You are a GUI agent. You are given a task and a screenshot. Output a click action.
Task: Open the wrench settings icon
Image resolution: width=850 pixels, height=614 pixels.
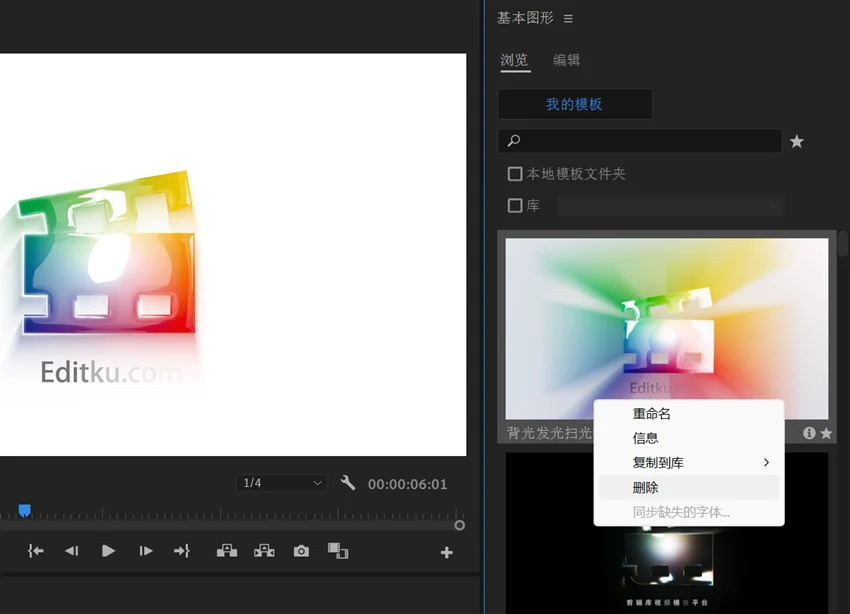pyautogui.click(x=347, y=483)
